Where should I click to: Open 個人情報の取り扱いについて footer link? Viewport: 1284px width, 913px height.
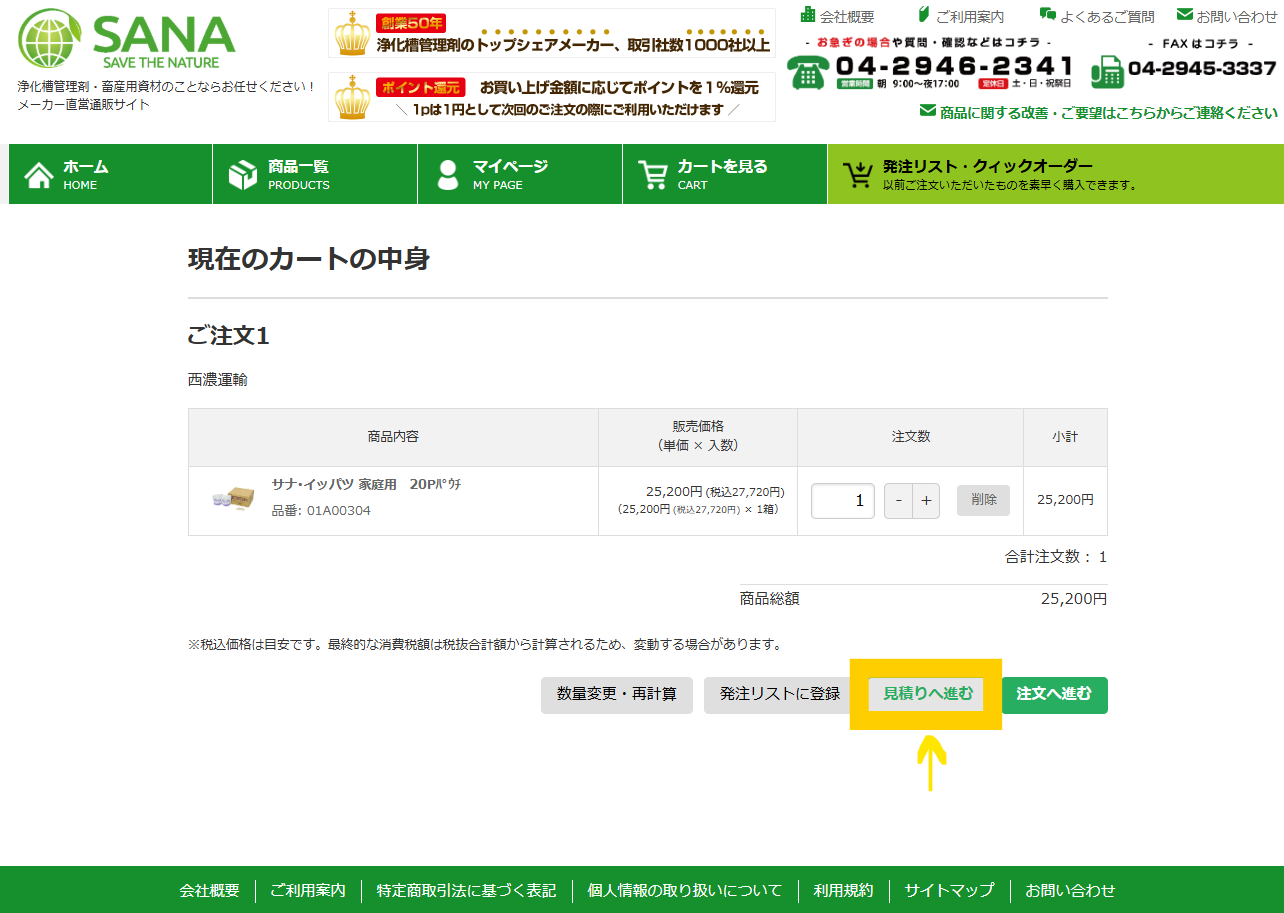tap(685, 890)
